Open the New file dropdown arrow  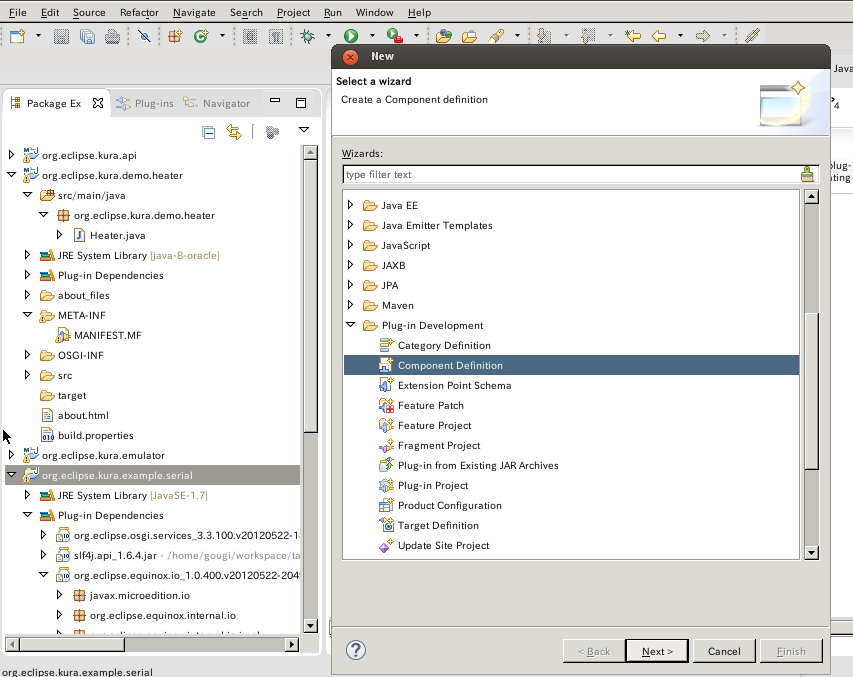[38, 36]
